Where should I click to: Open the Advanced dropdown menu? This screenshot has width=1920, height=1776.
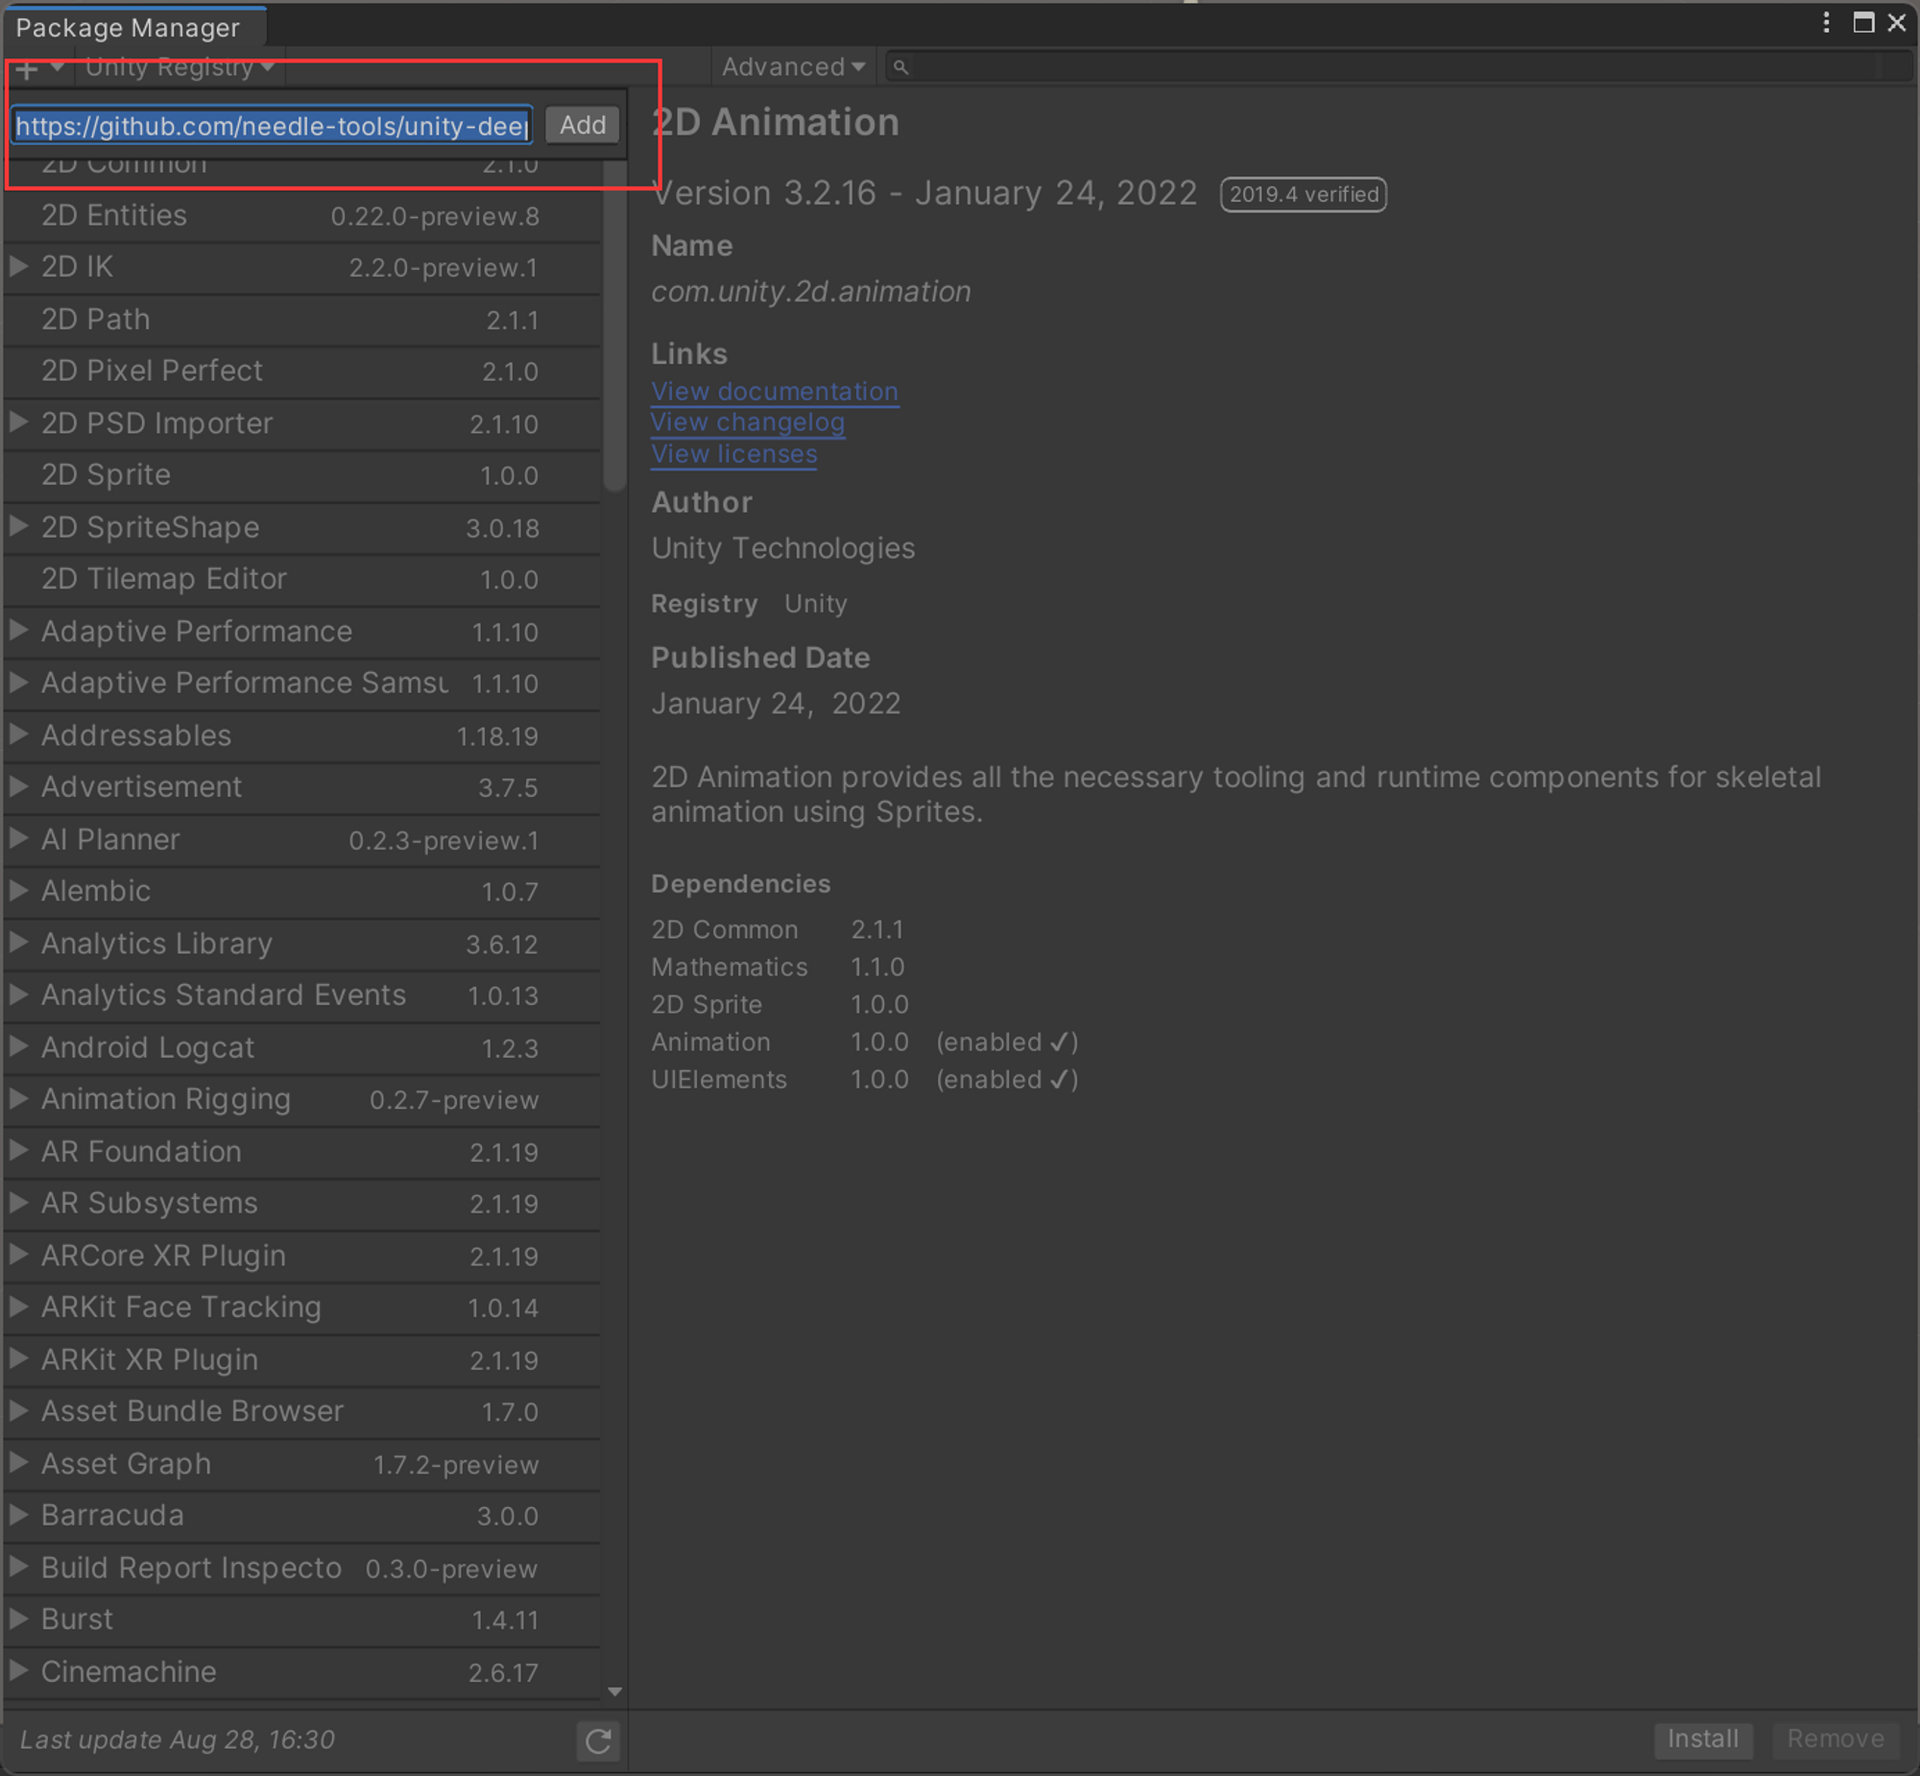(791, 66)
